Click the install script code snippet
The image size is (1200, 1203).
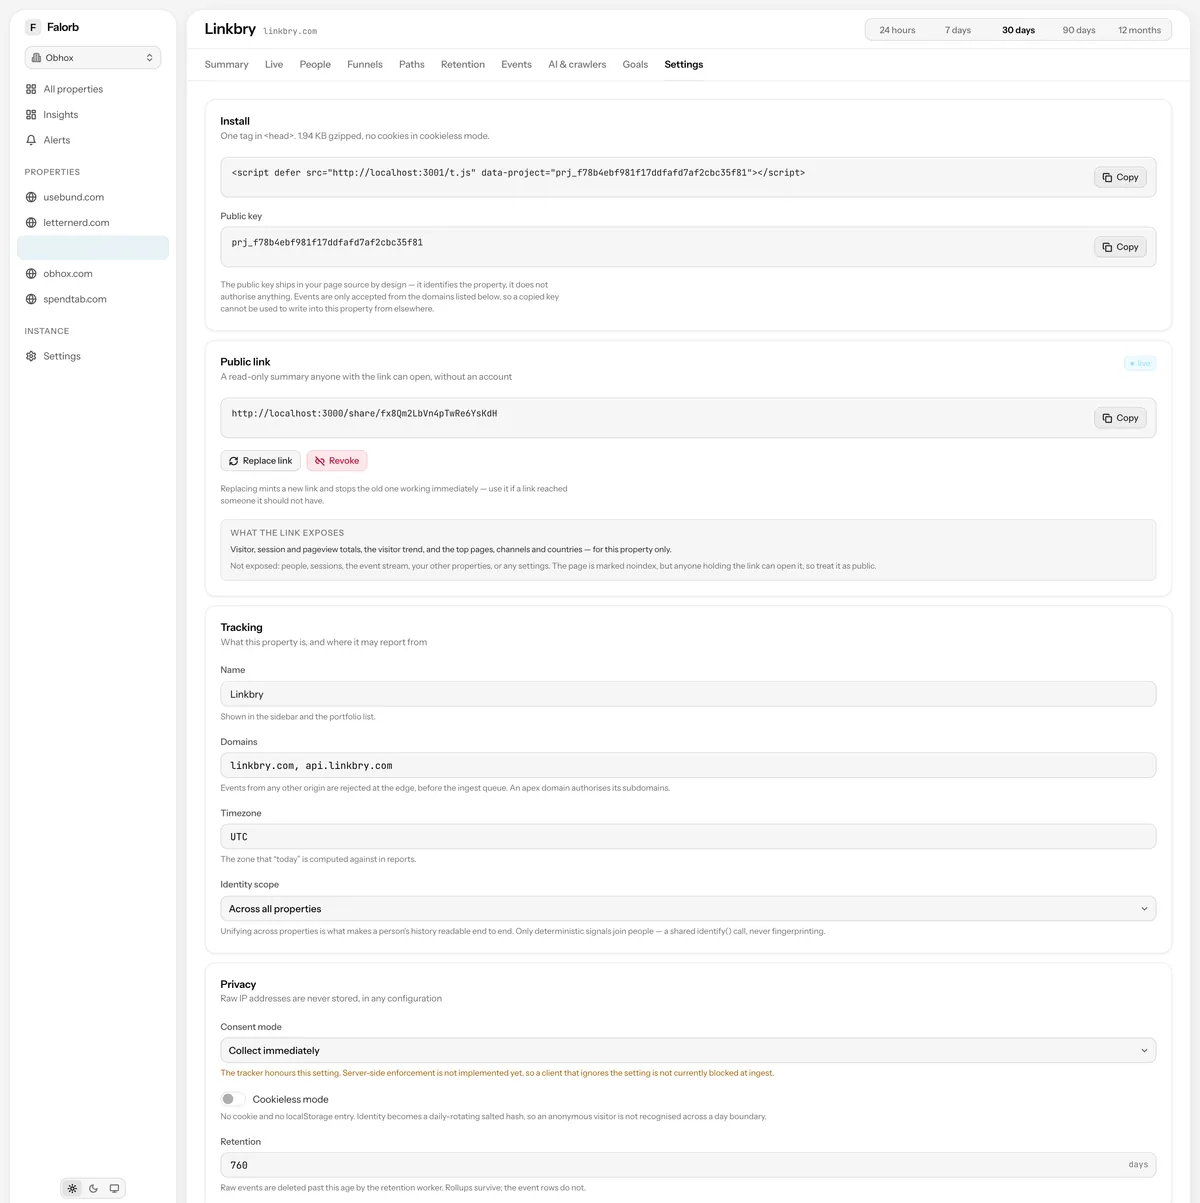pyautogui.click(x=518, y=173)
